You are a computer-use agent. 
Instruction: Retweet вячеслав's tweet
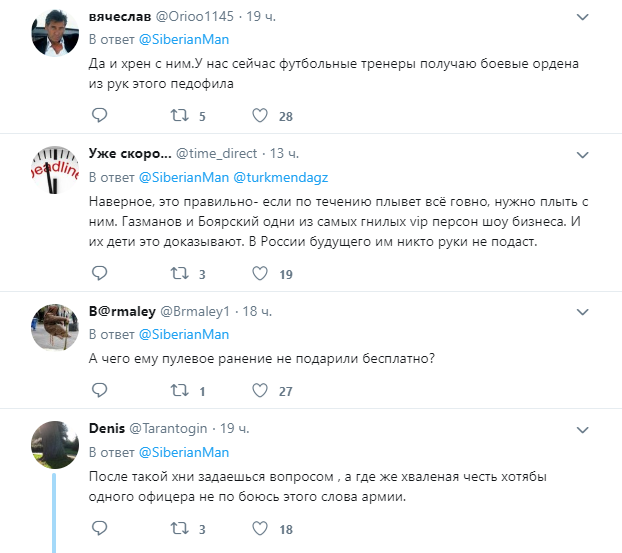180,116
